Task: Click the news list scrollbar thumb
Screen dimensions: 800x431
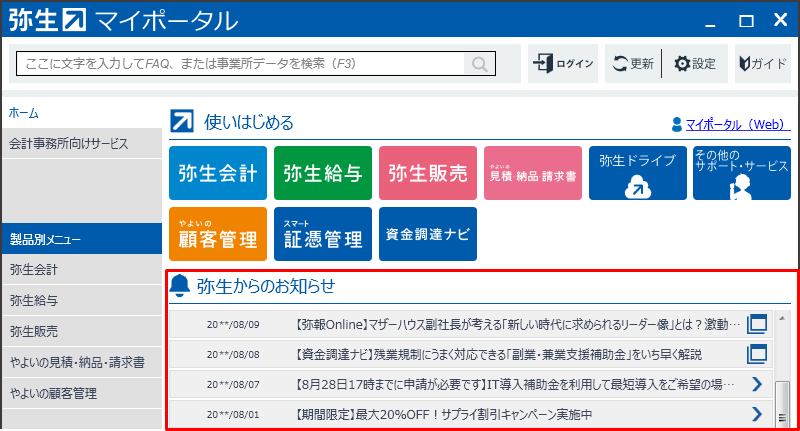Action: pyautogui.click(x=782, y=404)
